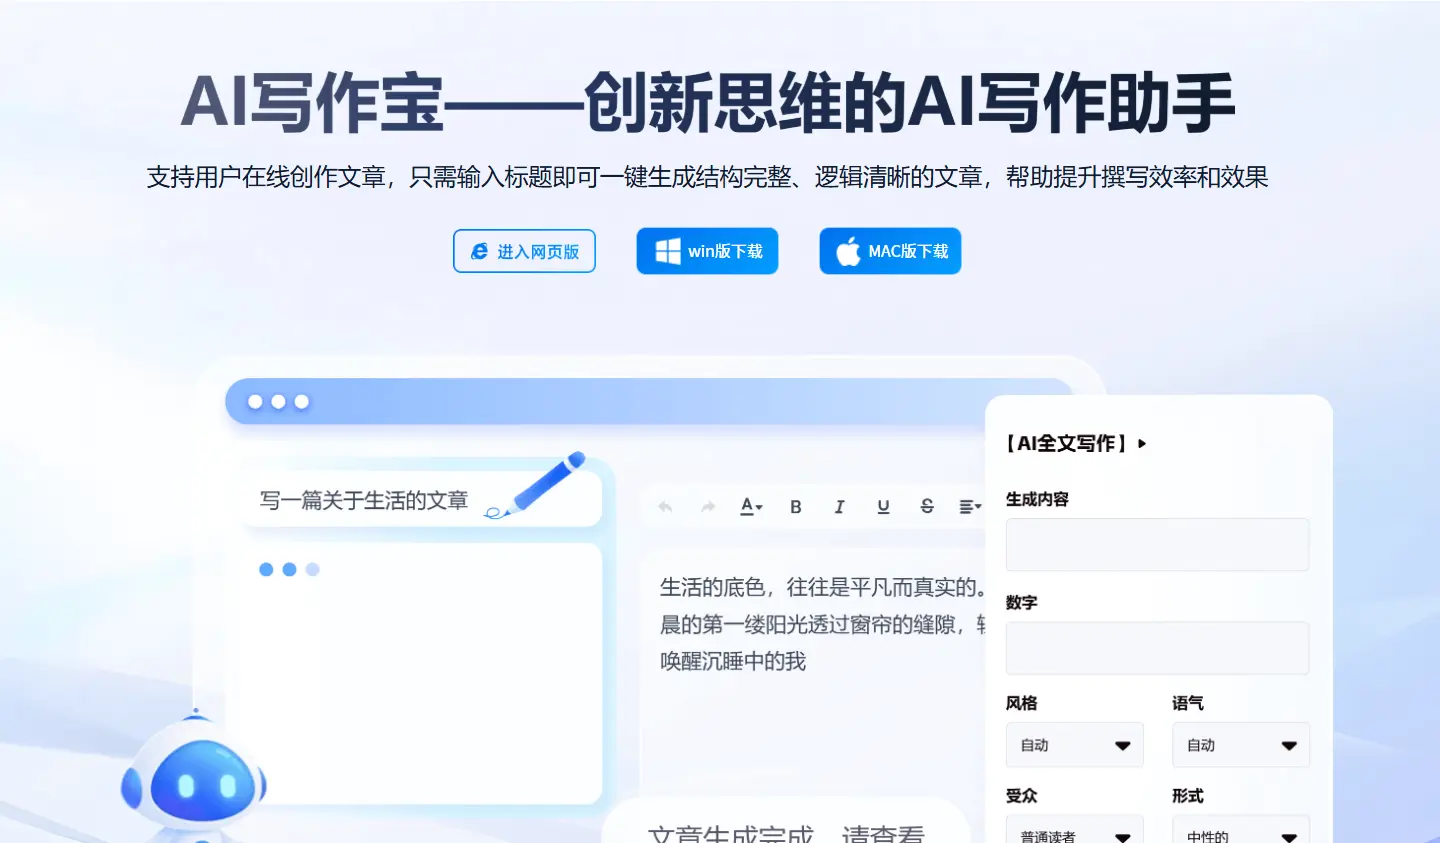Screen dimensions: 1440x843
Task: Click the undo arrow icon
Action: (664, 506)
